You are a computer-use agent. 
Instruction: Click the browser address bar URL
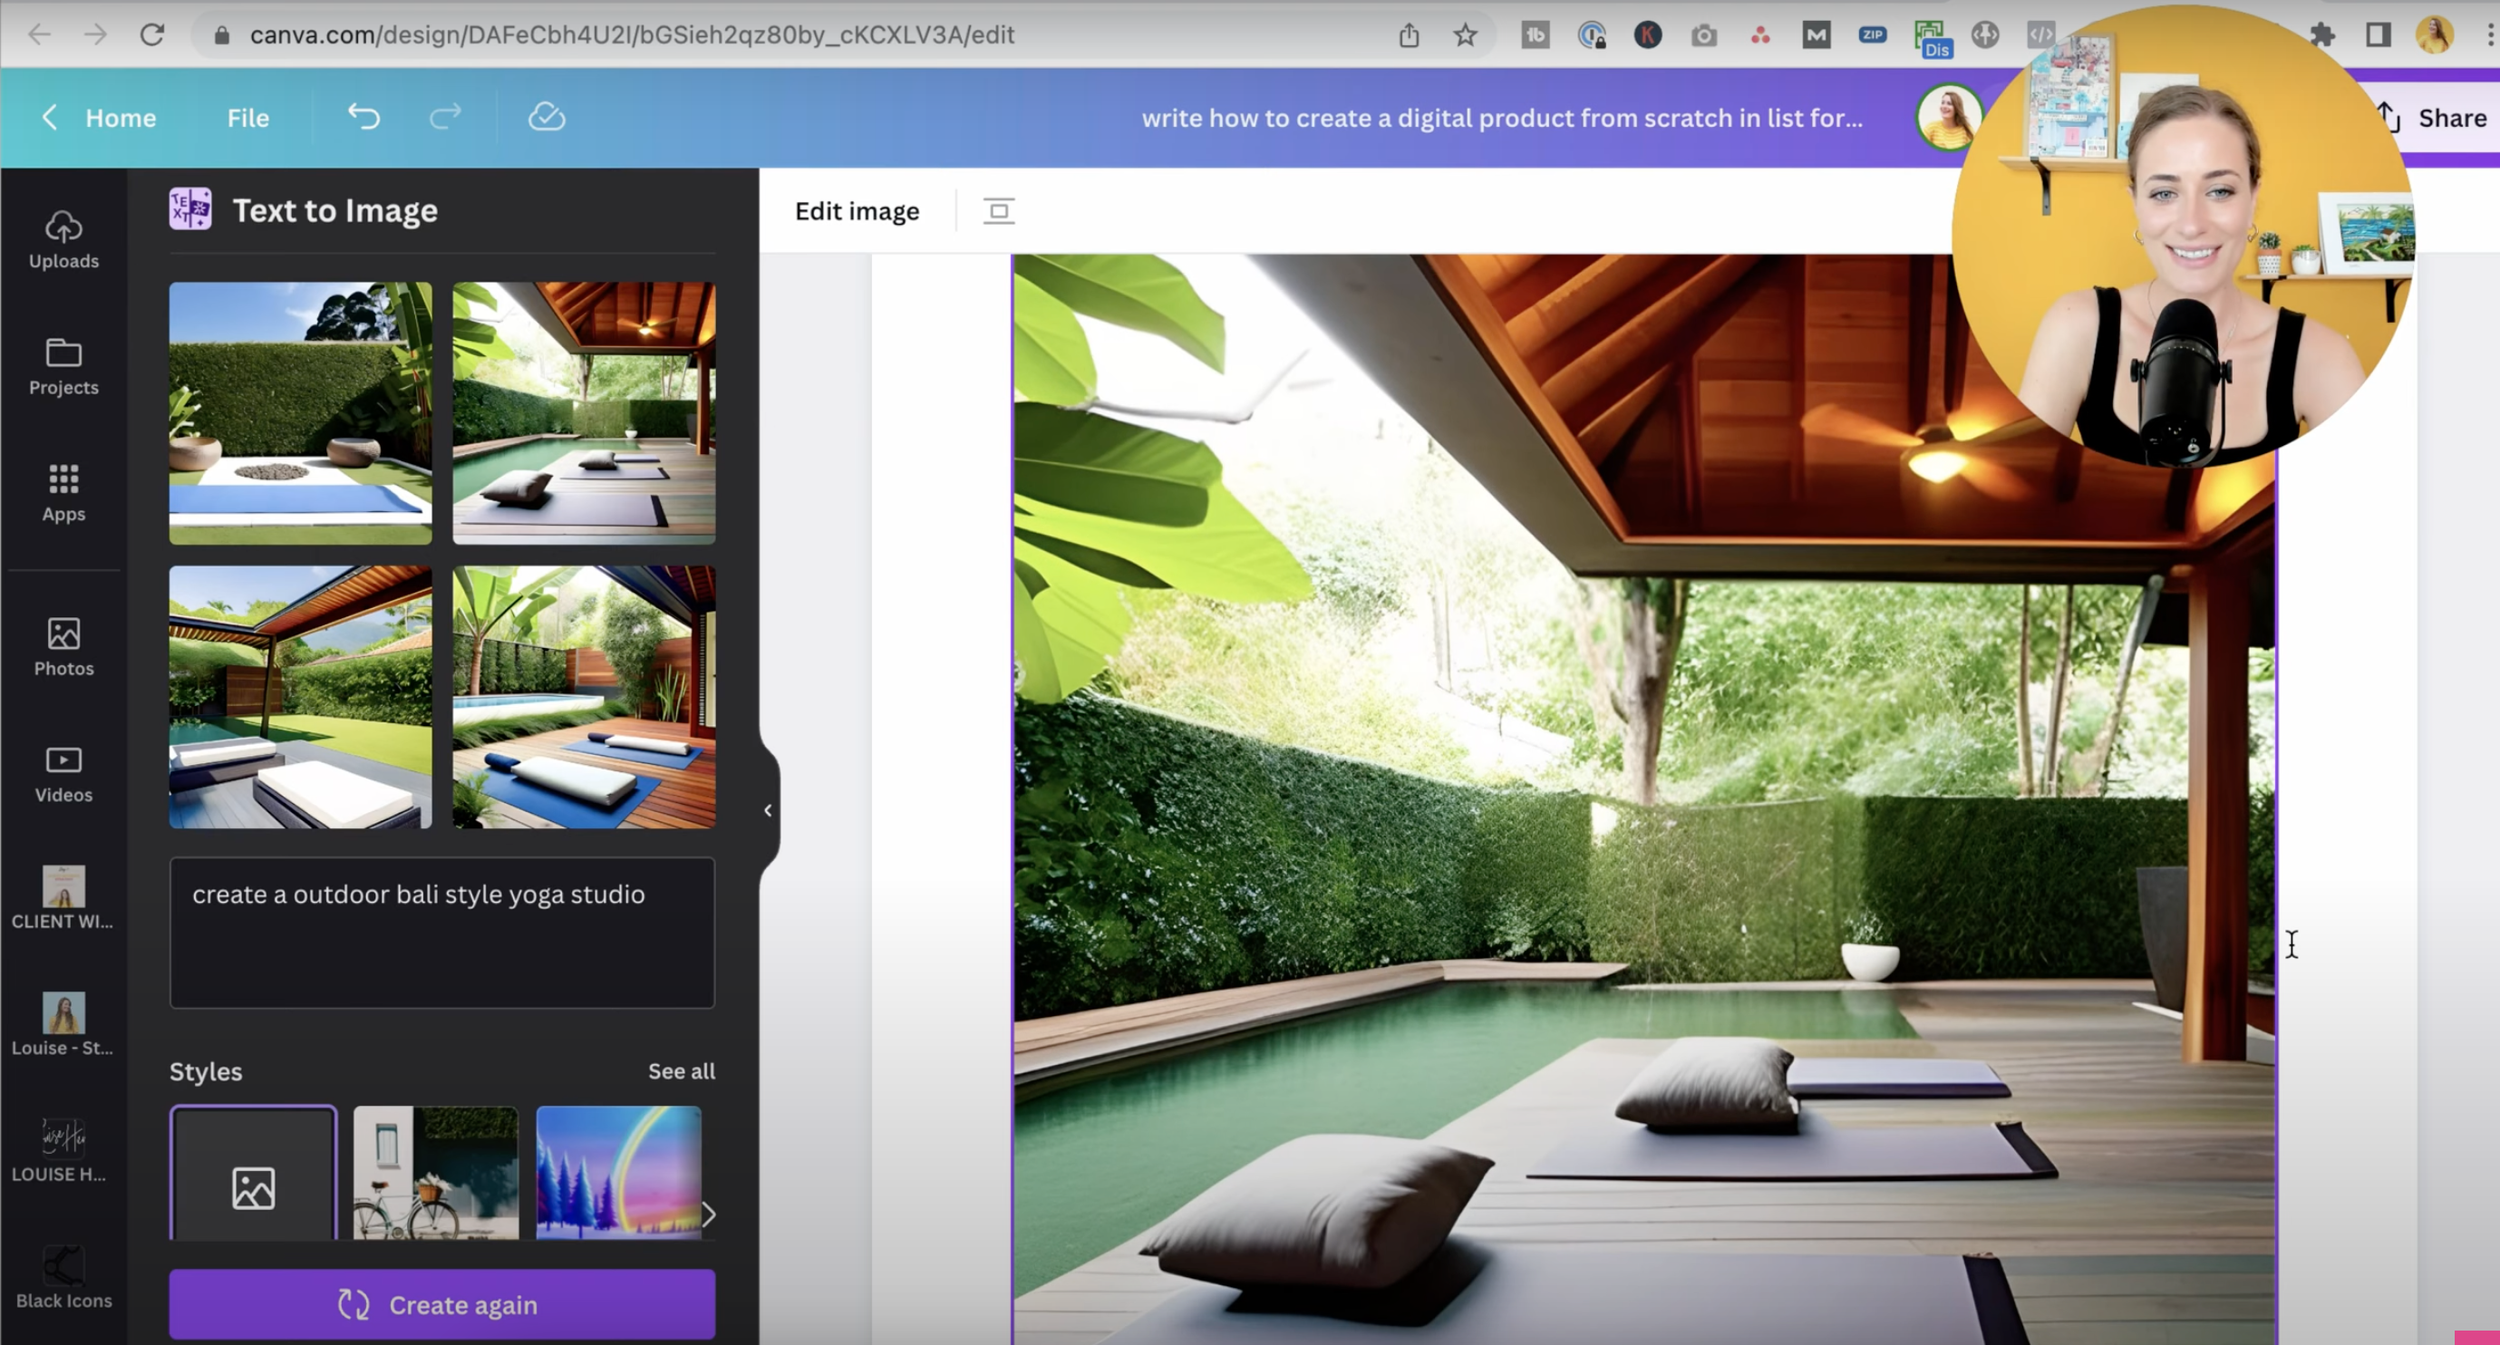(x=632, y=35)
